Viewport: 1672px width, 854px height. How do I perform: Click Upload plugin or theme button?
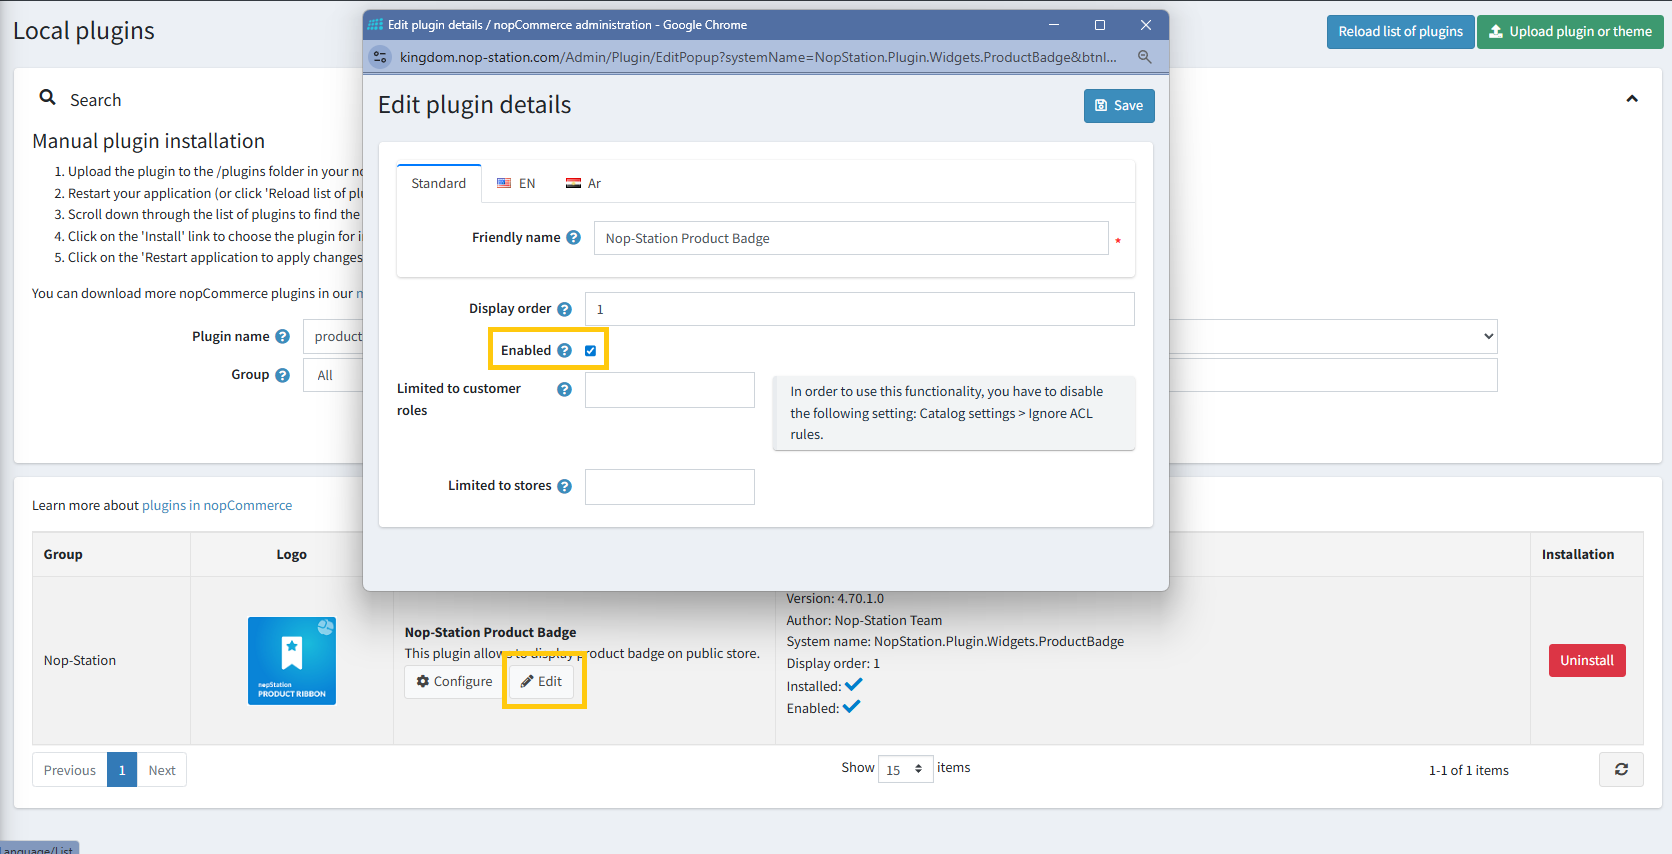(x=1570, y=32)
